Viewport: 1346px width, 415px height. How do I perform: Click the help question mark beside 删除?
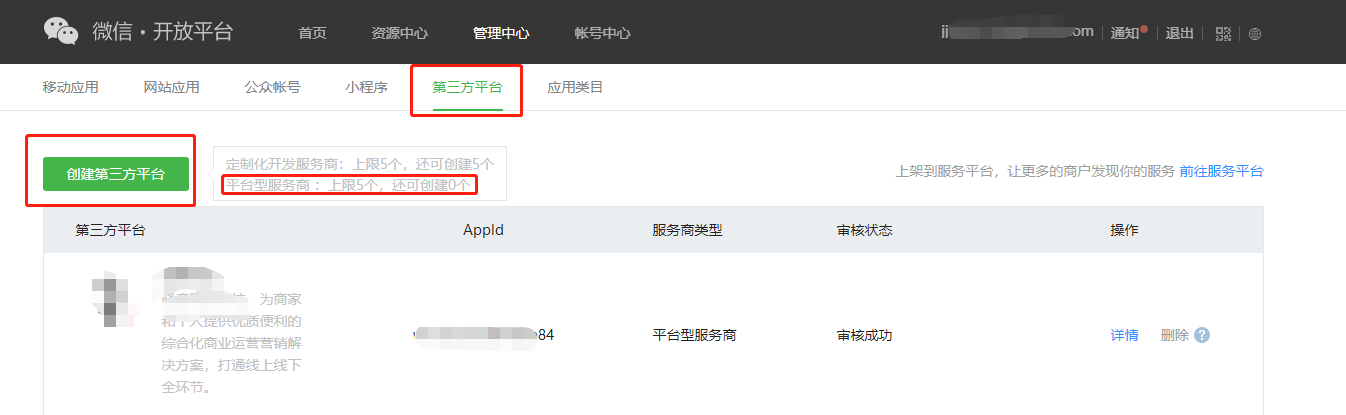pyautogui.click(x=1202, y=335)
